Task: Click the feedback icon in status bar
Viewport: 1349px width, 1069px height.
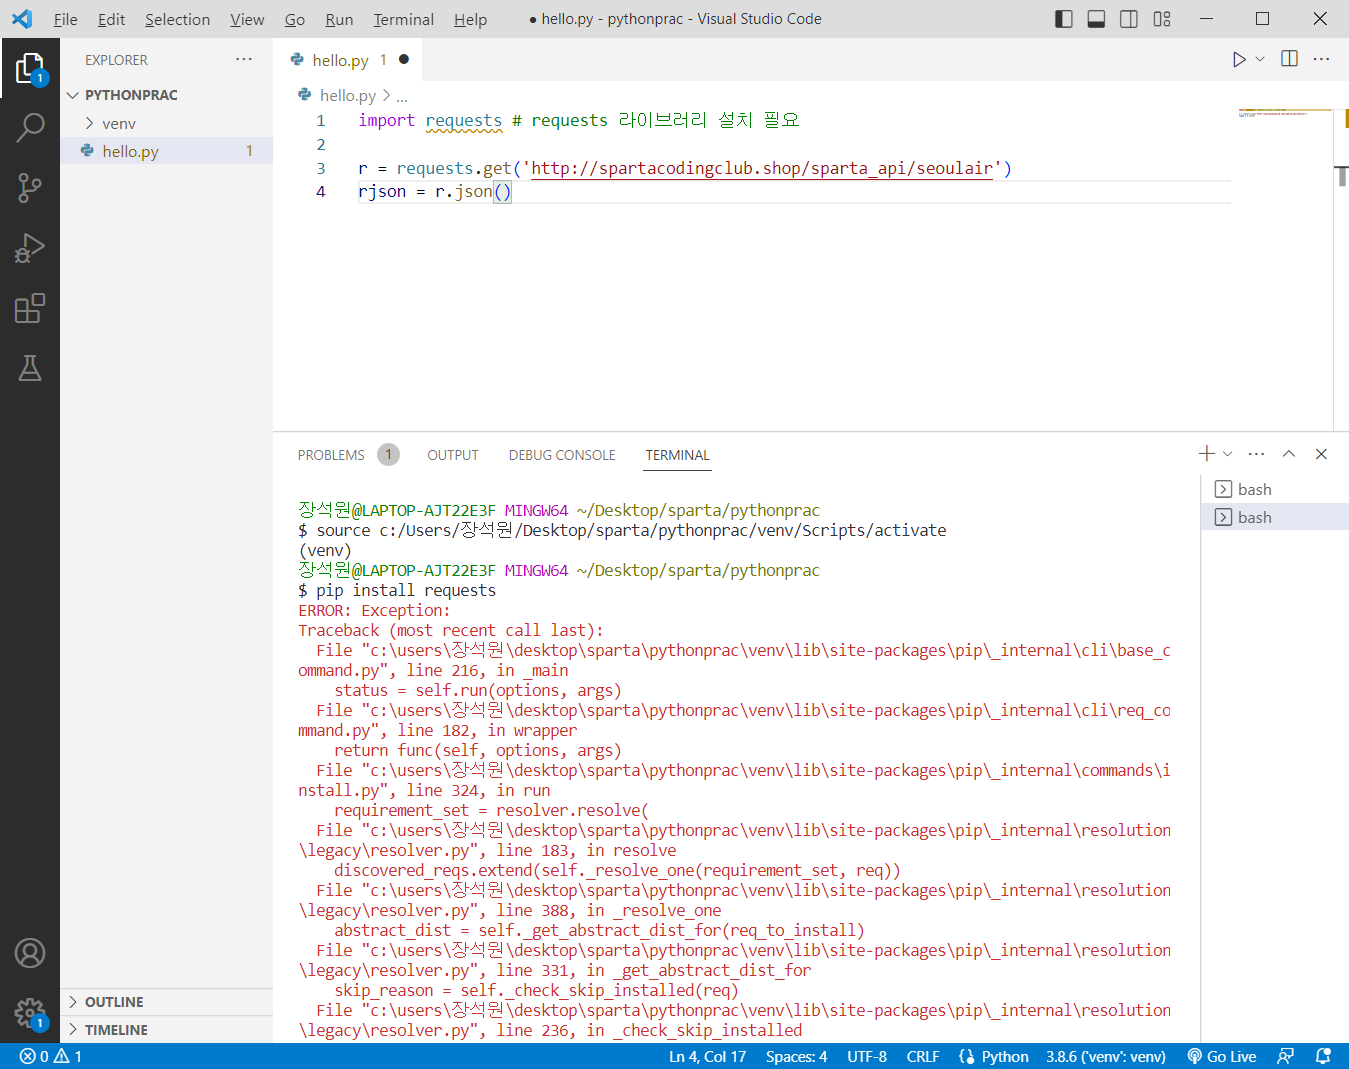Action: coord(1286,1056)
